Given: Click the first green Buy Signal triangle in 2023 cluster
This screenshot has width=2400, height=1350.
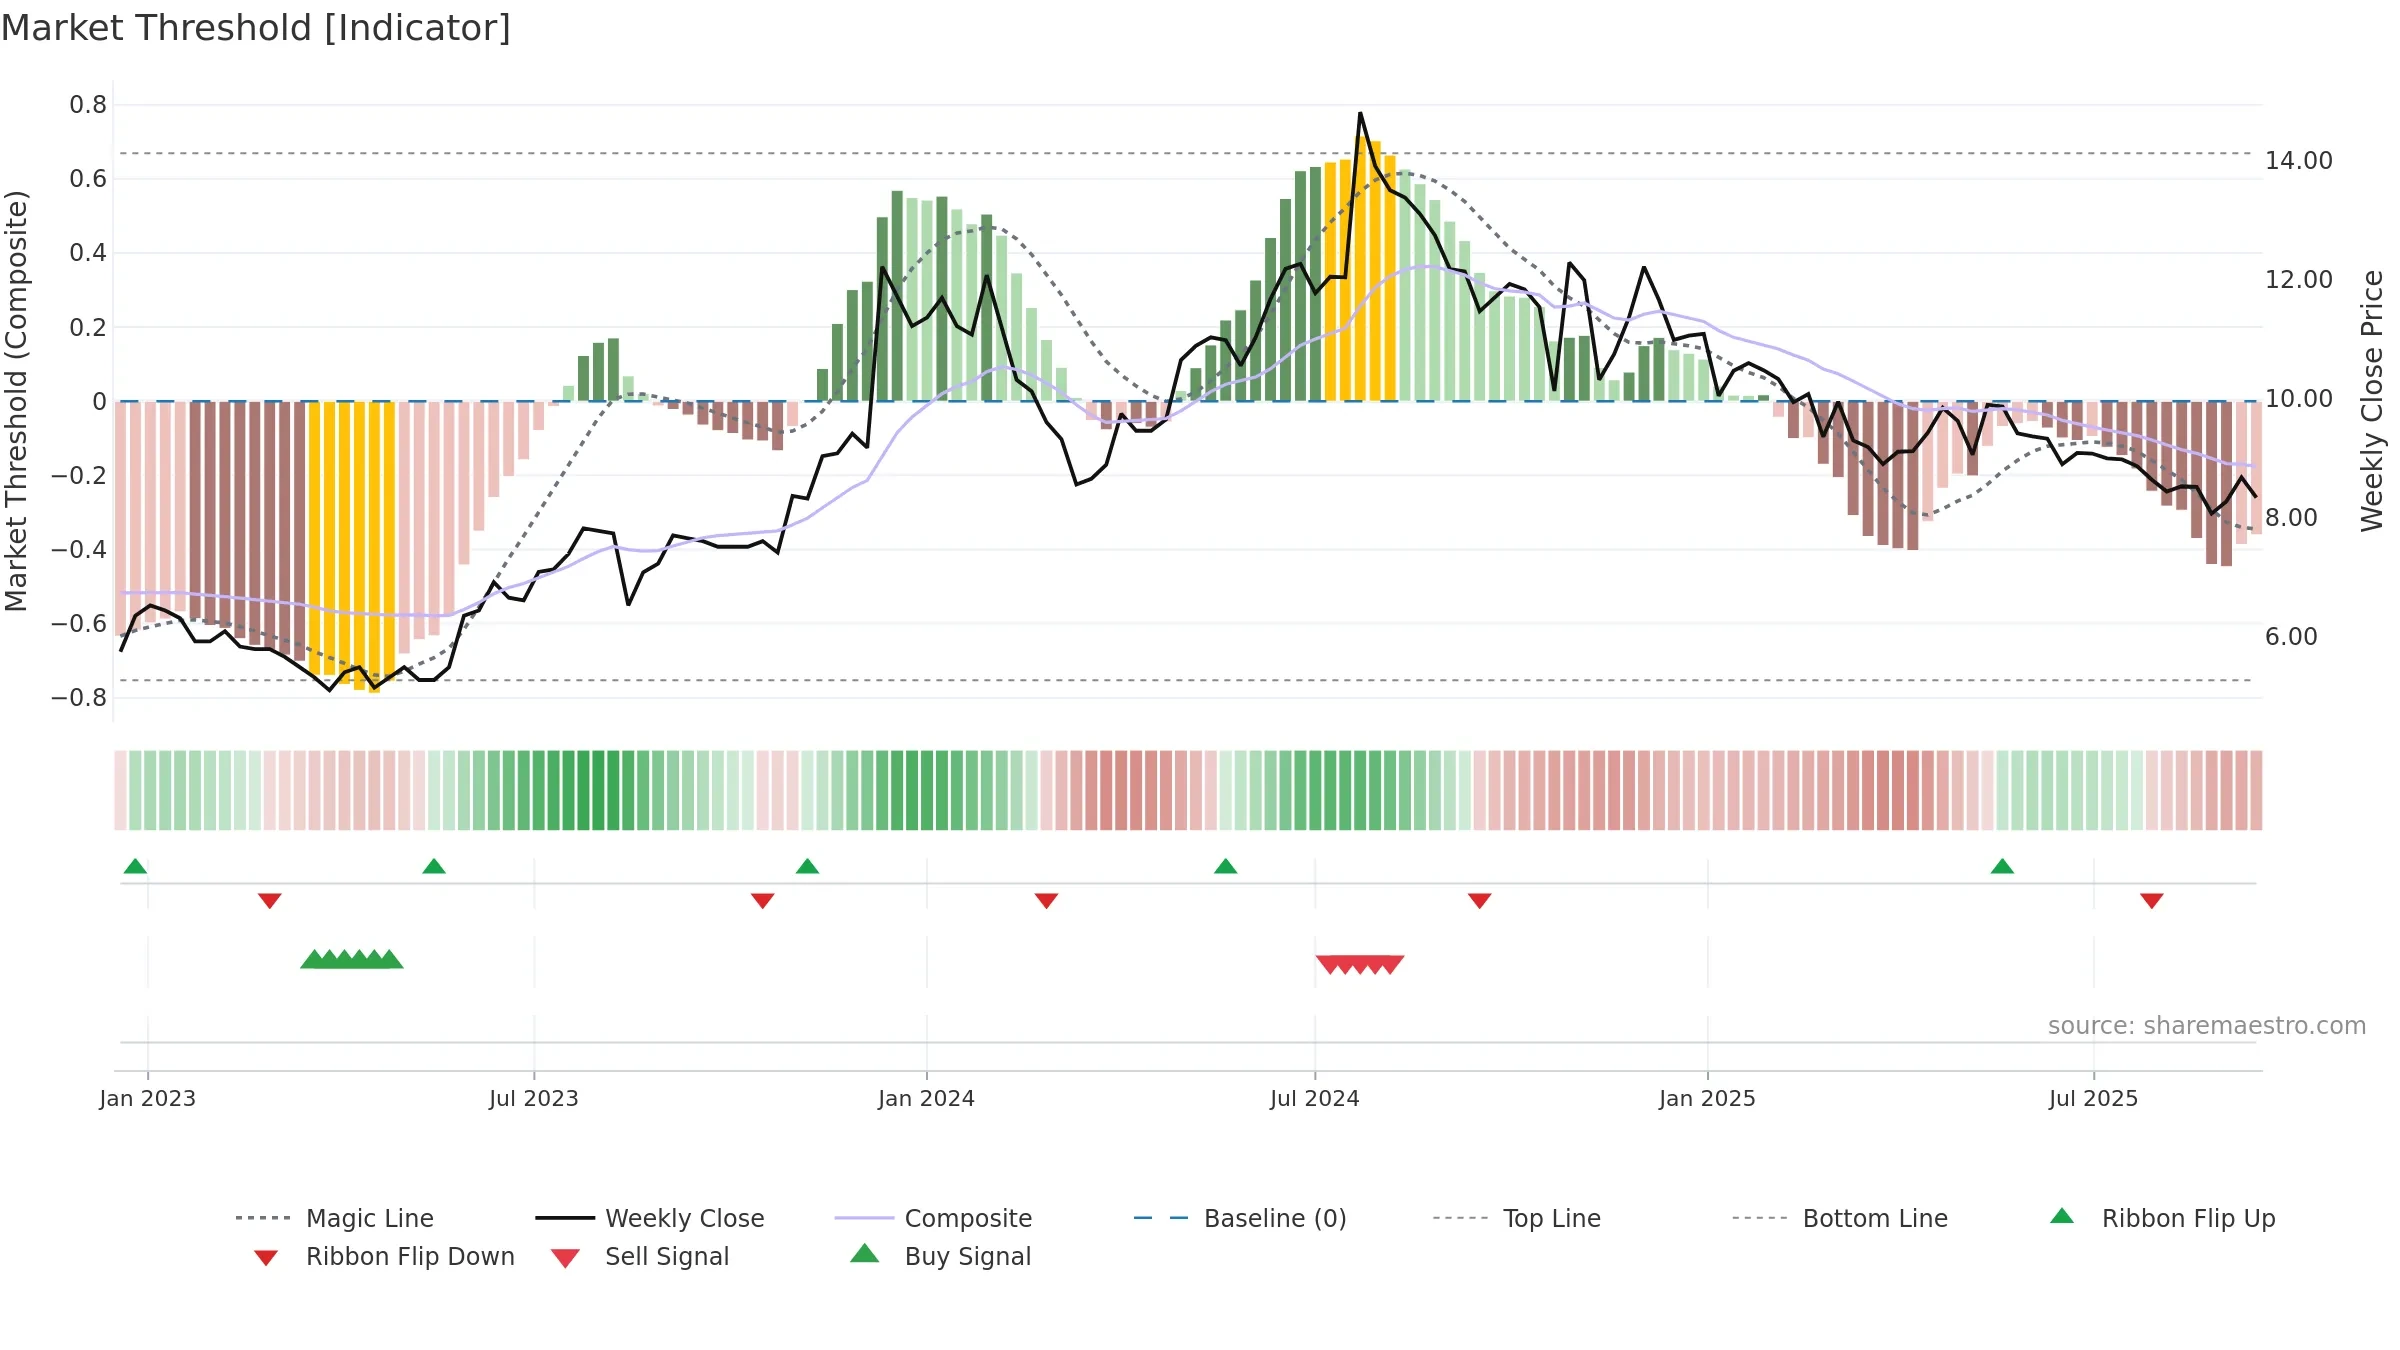Looking at the screenshot, I should coord(314,959).
